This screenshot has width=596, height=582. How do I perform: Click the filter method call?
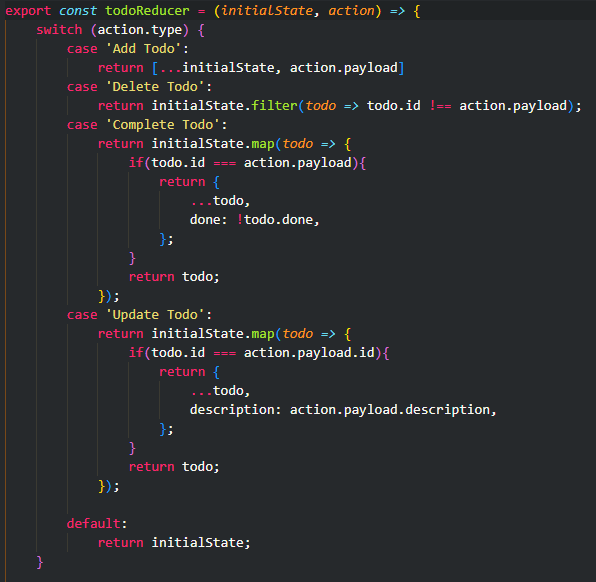coord(274,106)
